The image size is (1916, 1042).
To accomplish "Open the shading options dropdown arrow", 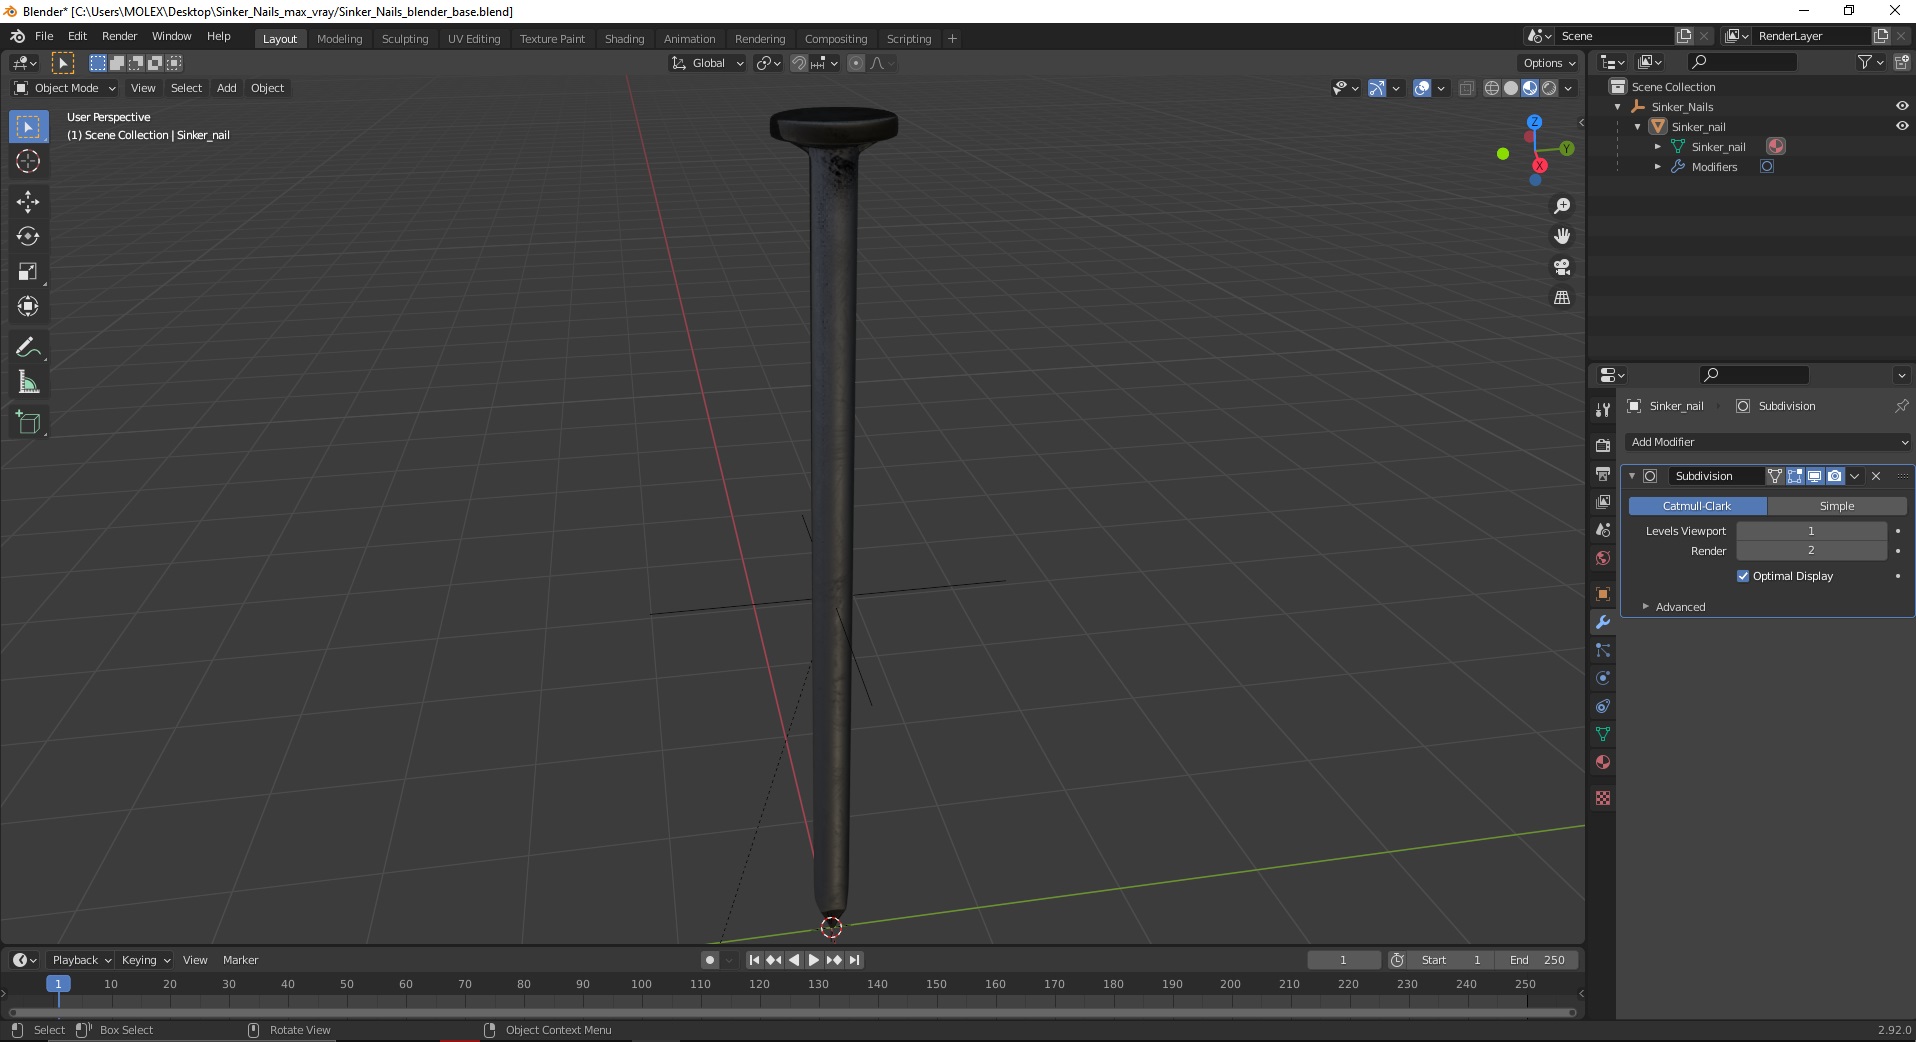I will [1568, 88].
